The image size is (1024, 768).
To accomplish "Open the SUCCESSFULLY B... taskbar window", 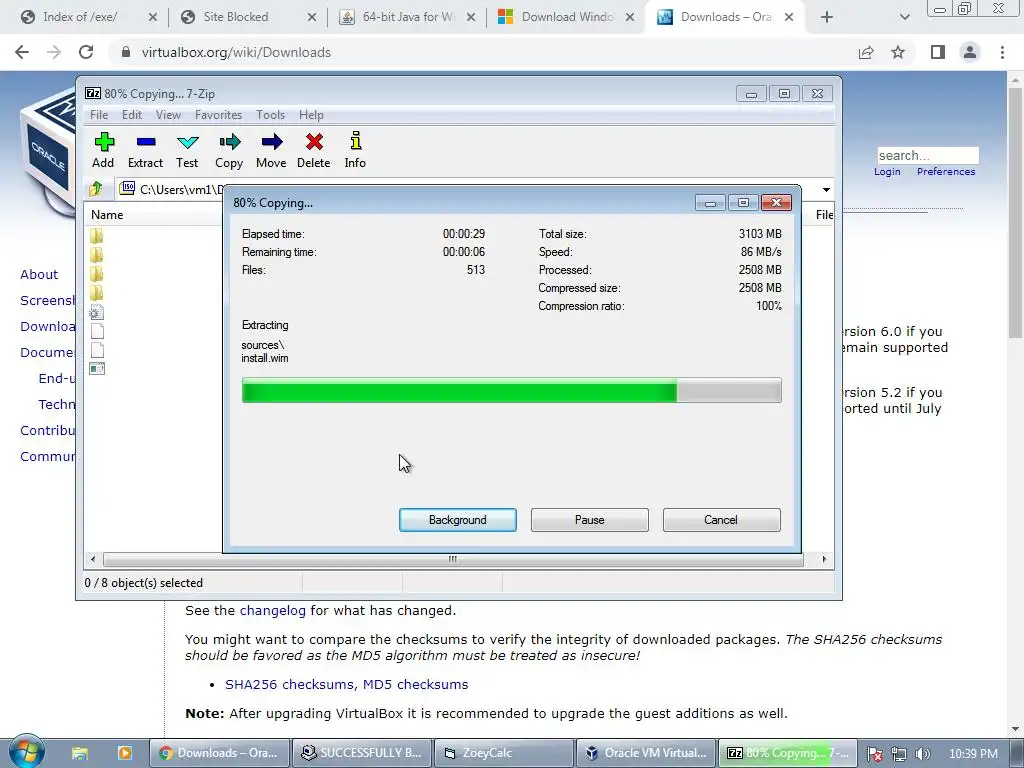I will pos(362,753).
